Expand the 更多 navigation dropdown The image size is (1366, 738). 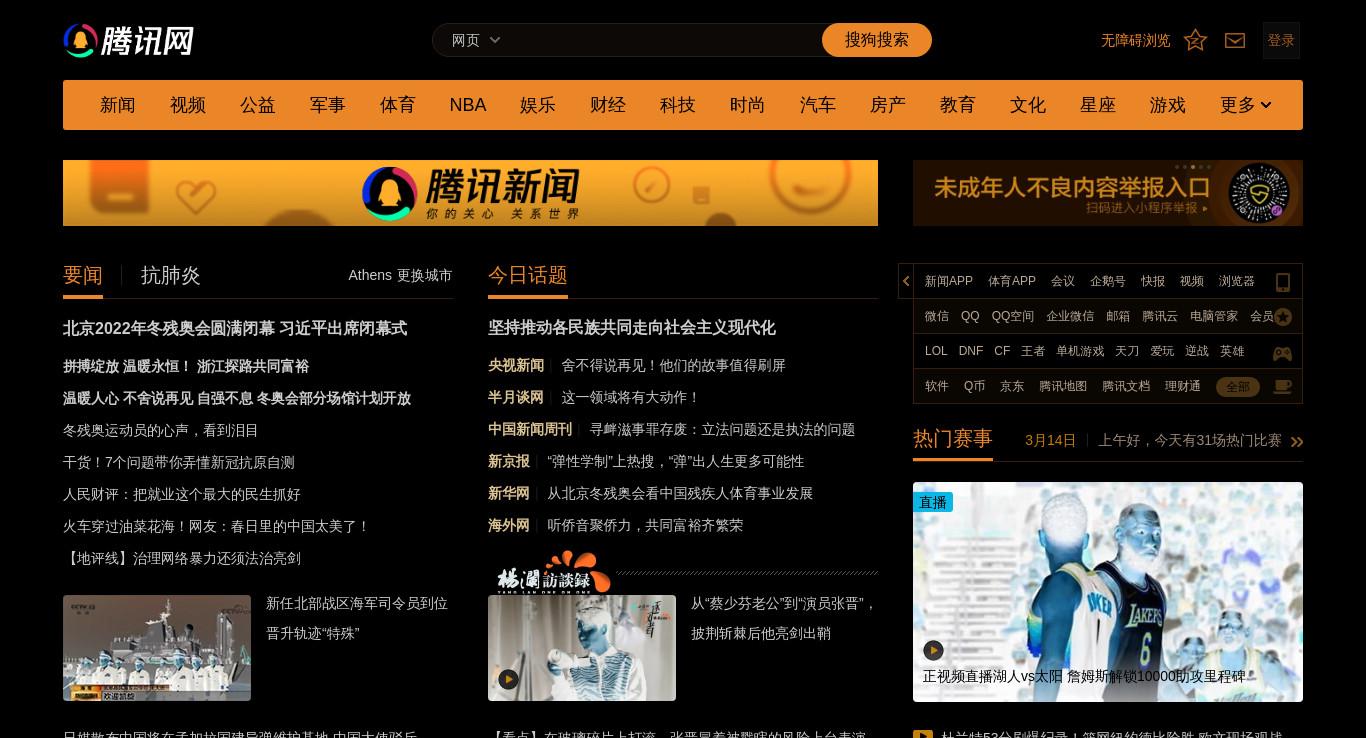coord(1246,105)
